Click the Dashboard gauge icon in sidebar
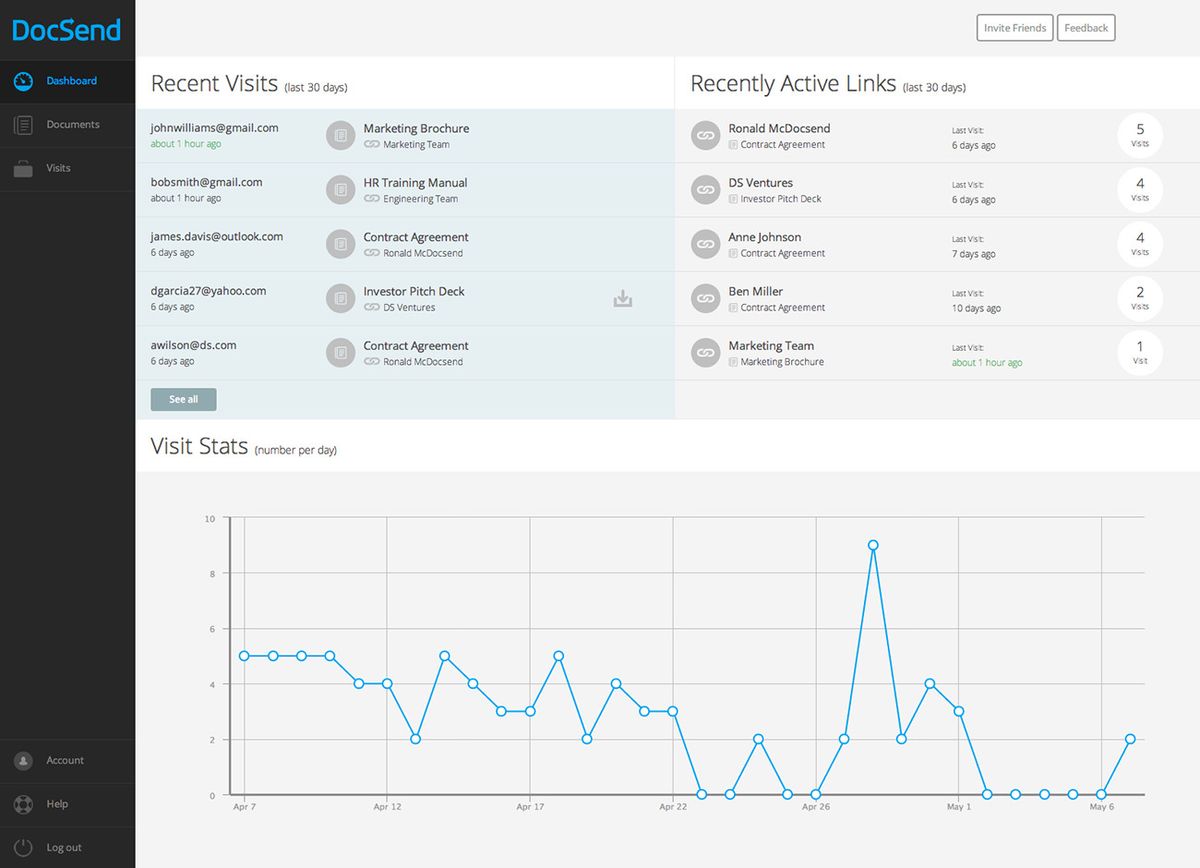The height and width of the screenshot is (868, 1200). pos(24,81)
